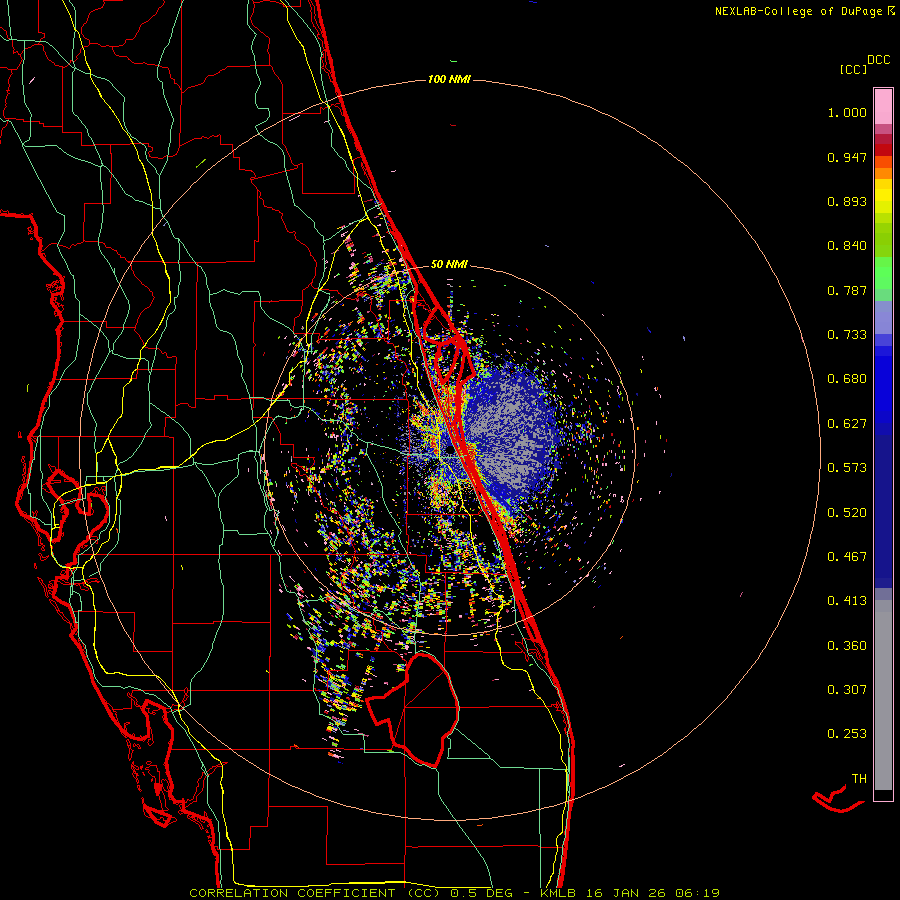The height and width of the screenshot is (900, 900).
Task: Click the KMLB radar site identifier
Action: tap(558, 893)
